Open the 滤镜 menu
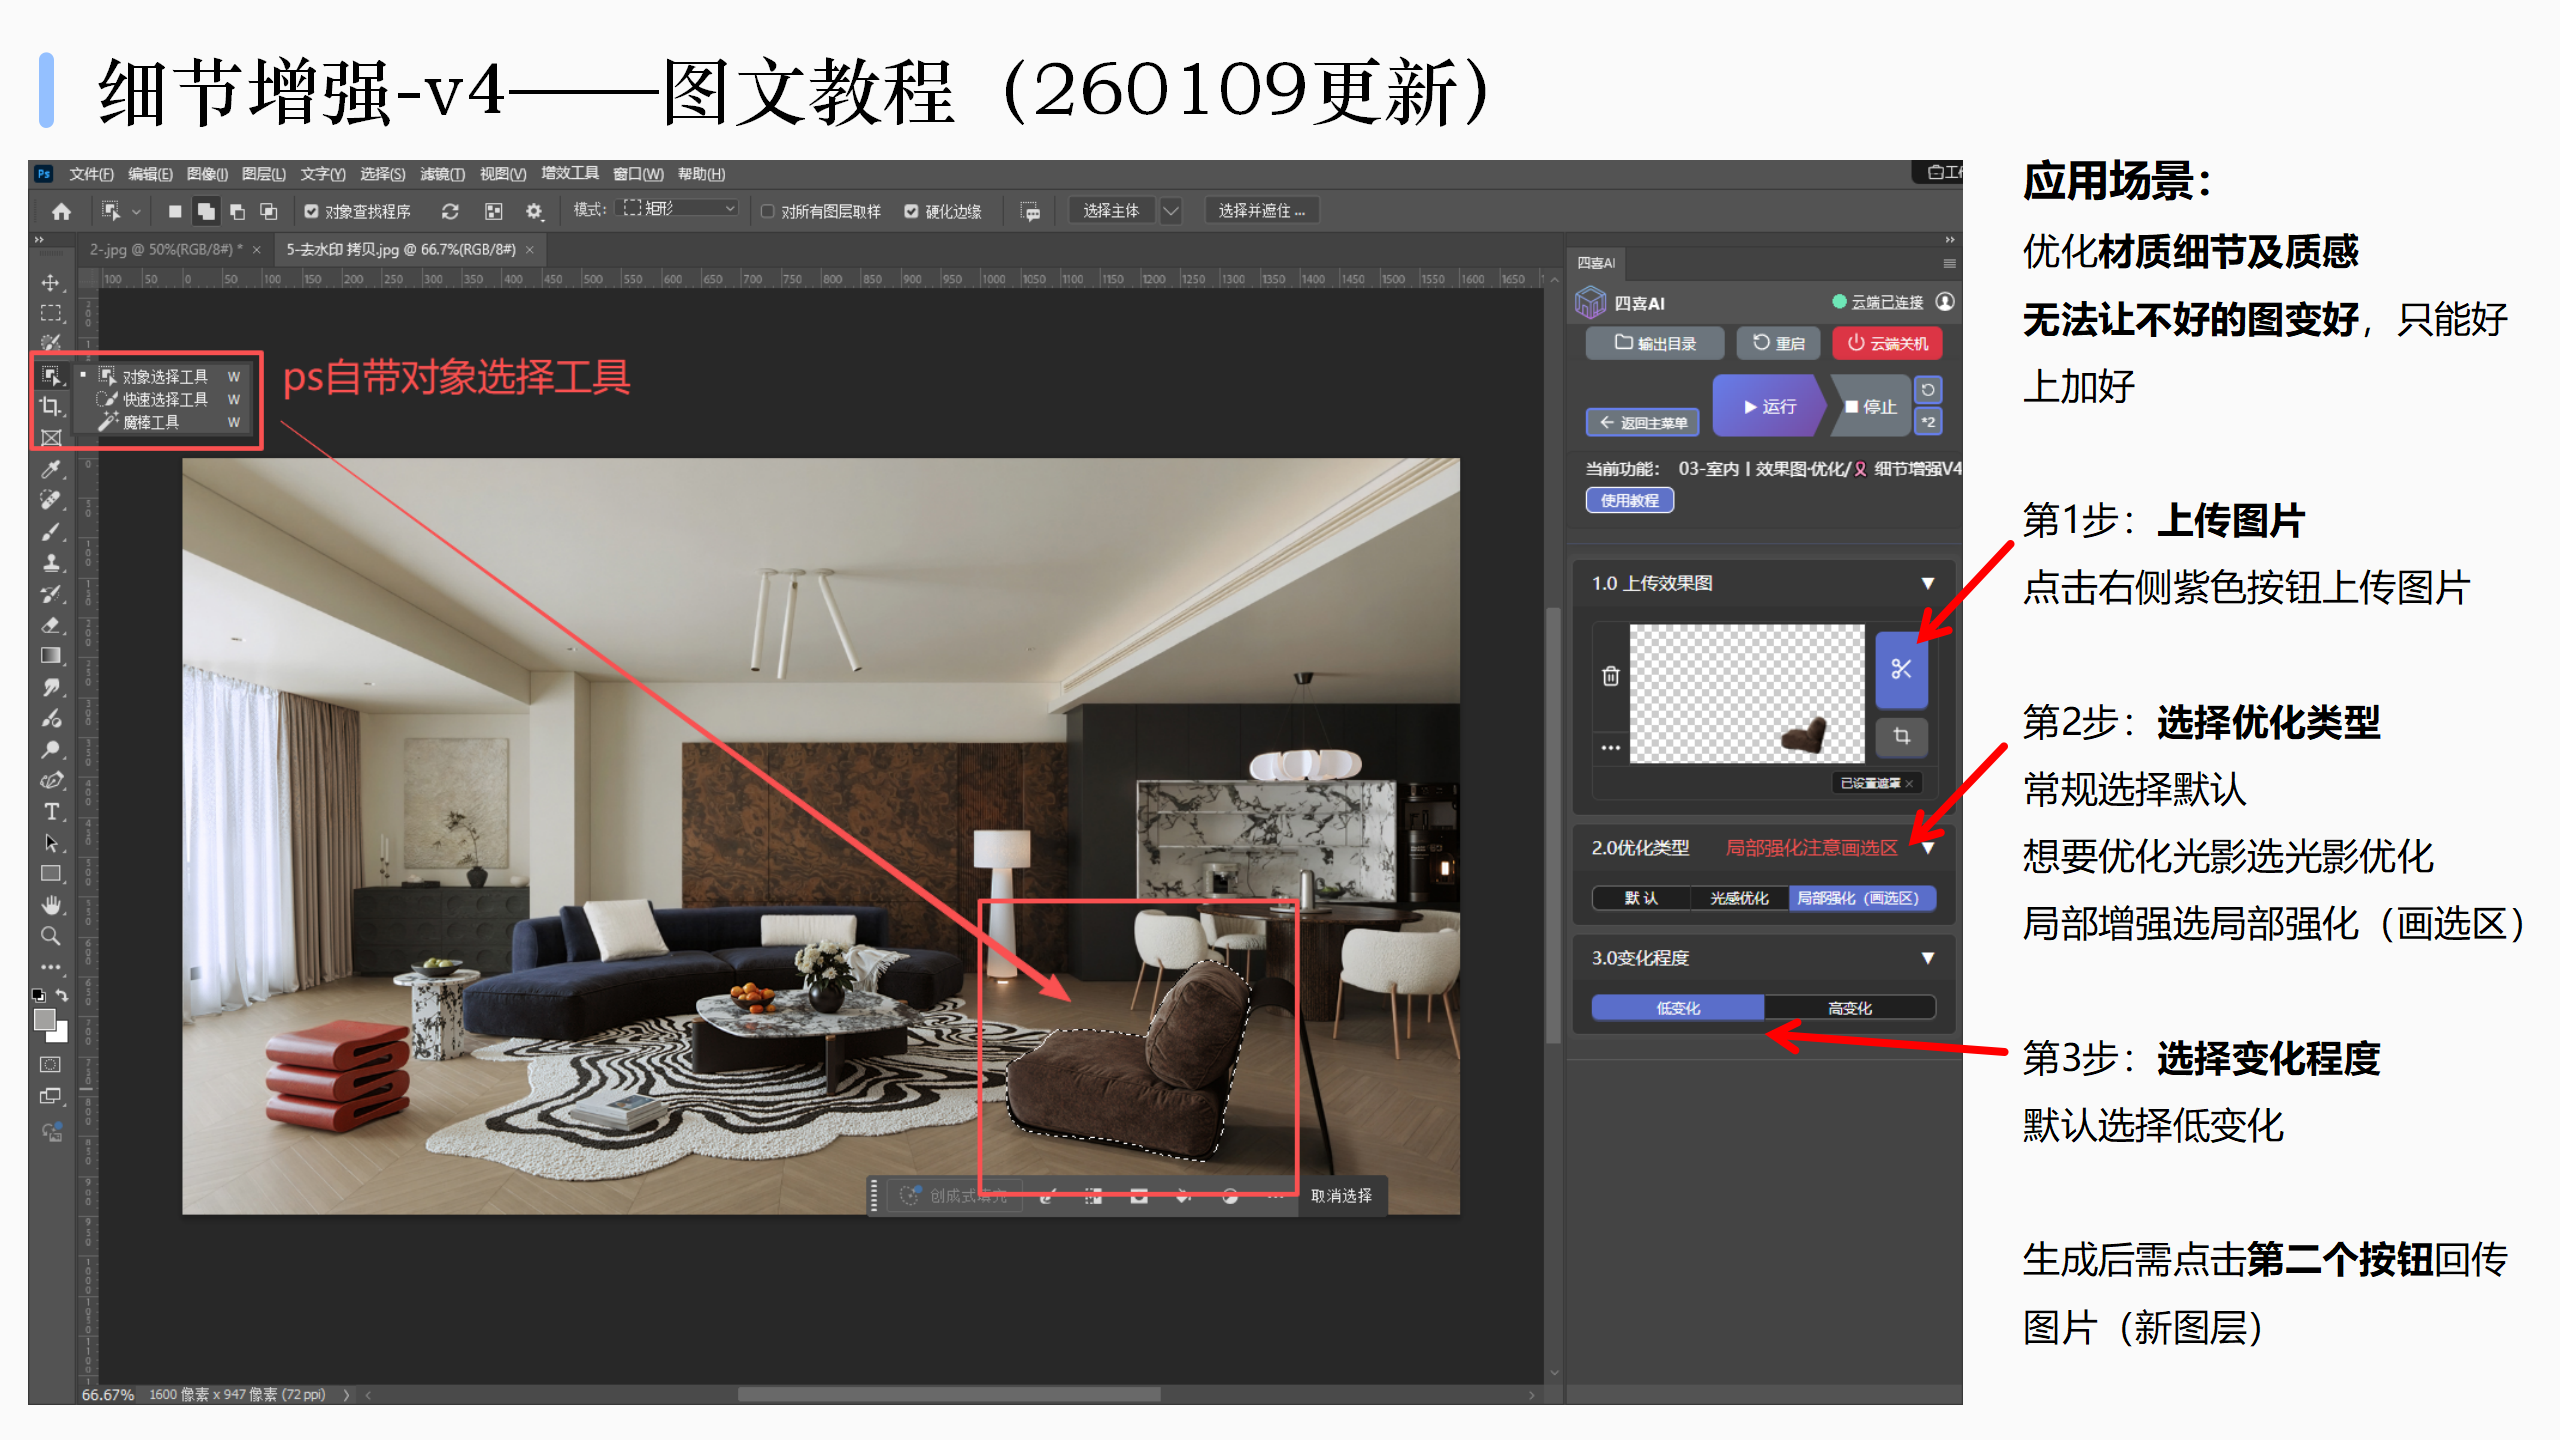The height and width of the screenshot is (1440, 2560). pos(442,174)
